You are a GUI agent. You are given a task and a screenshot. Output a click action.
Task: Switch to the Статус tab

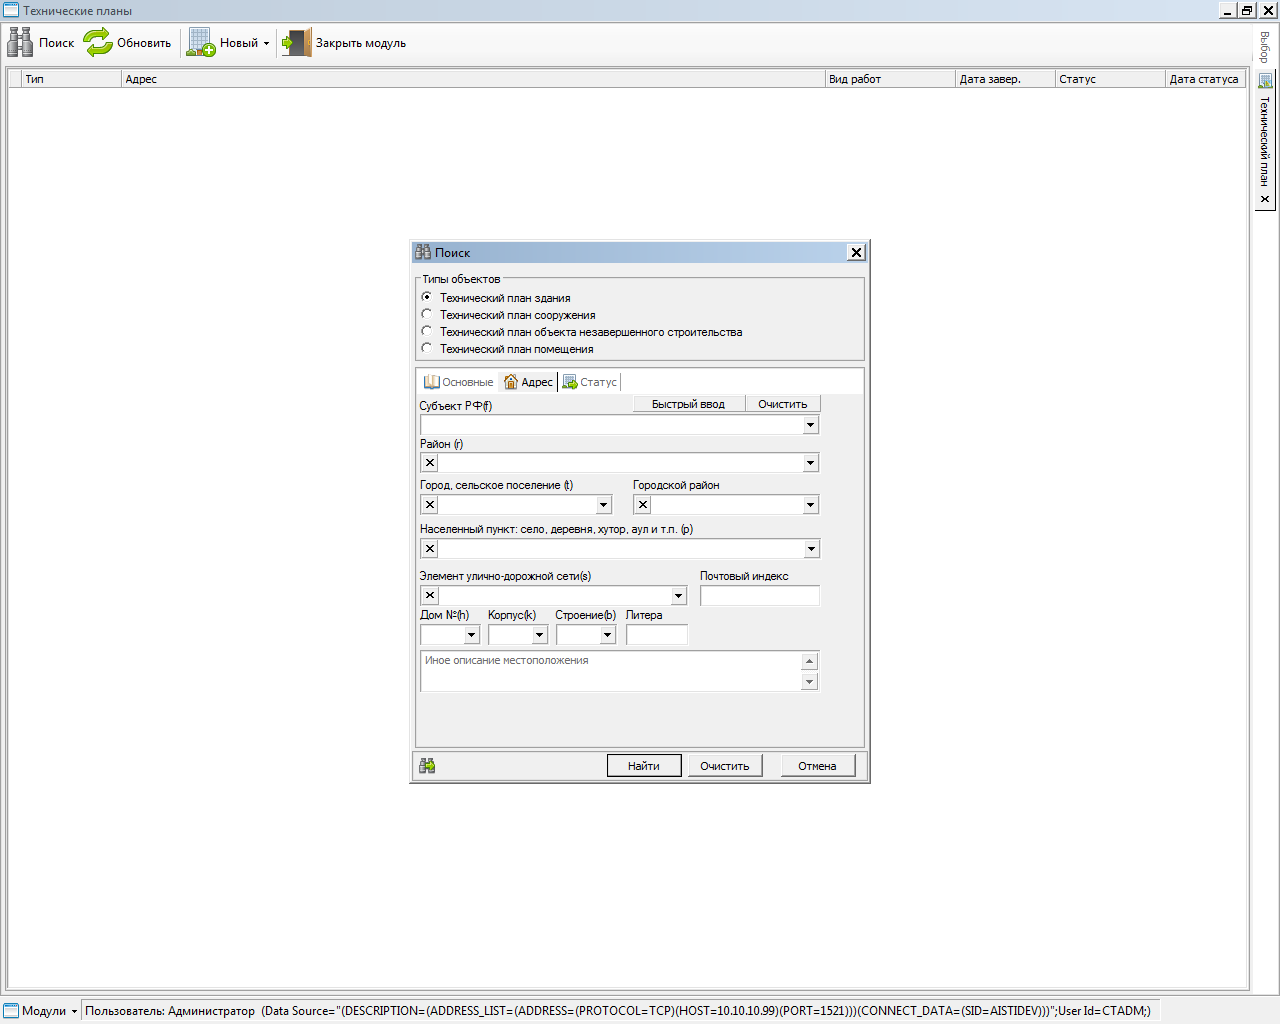click(x=590, y=382)
